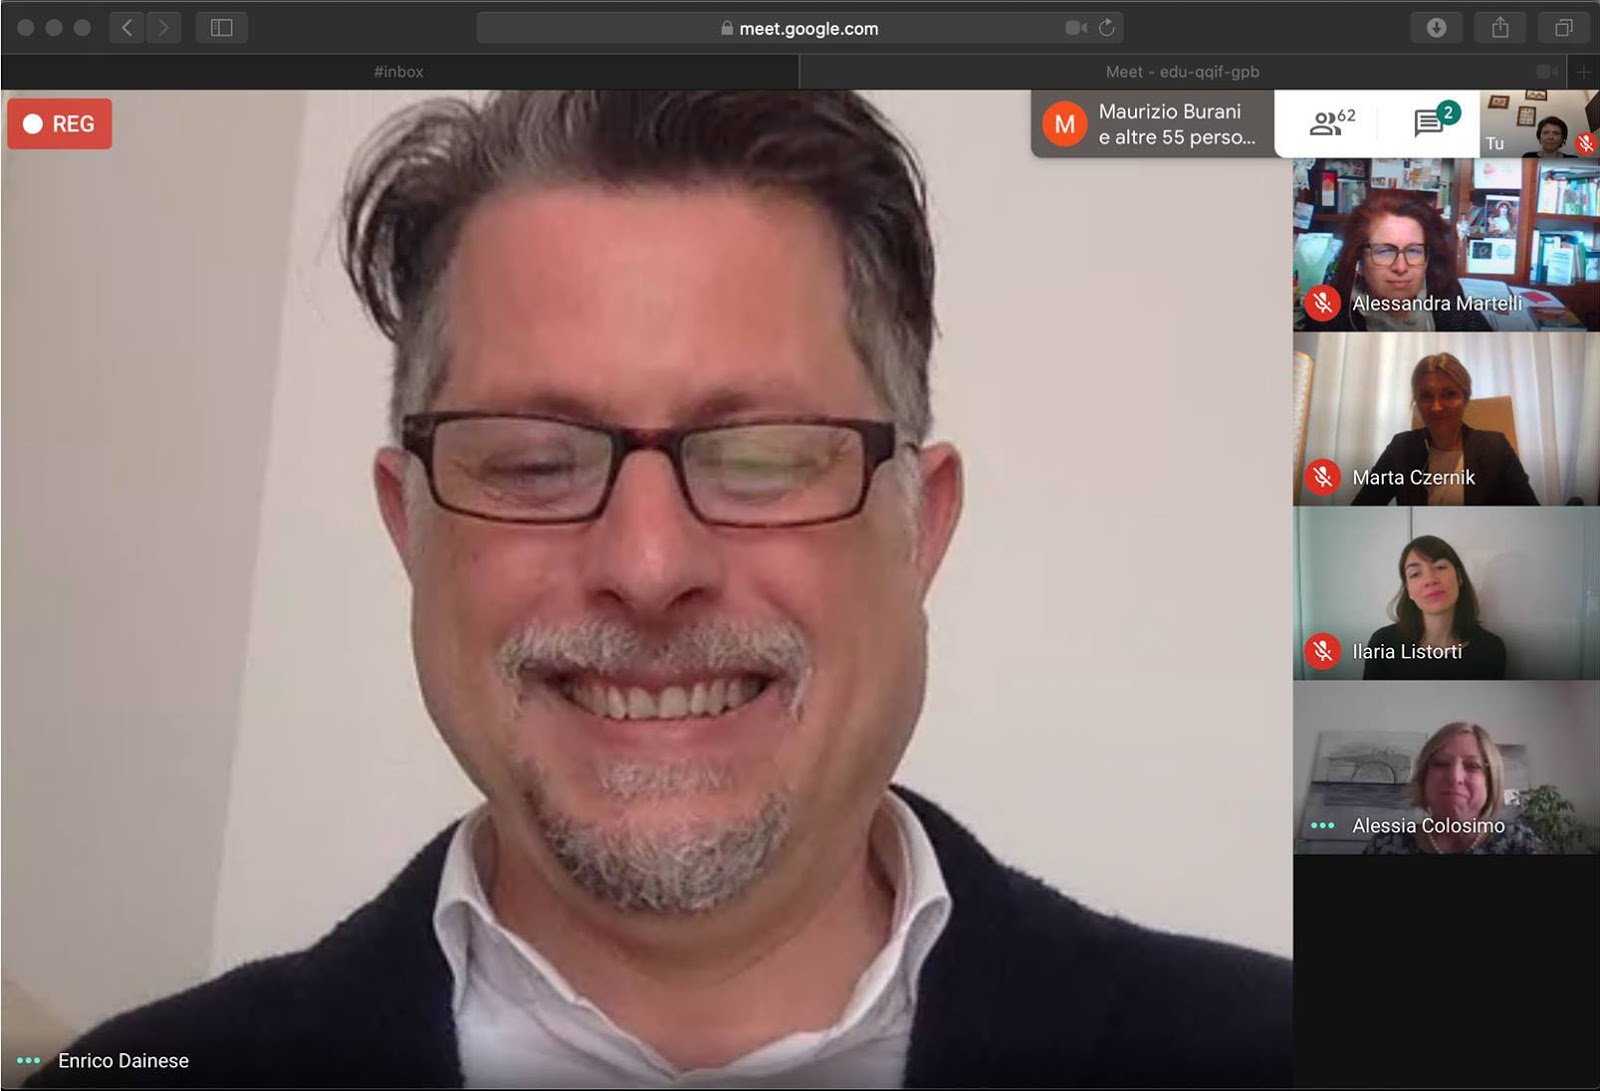Viewport: 1600px width, 1091px height.
Task: Click the Alessia Colosimo name label
Action: 1428,825
